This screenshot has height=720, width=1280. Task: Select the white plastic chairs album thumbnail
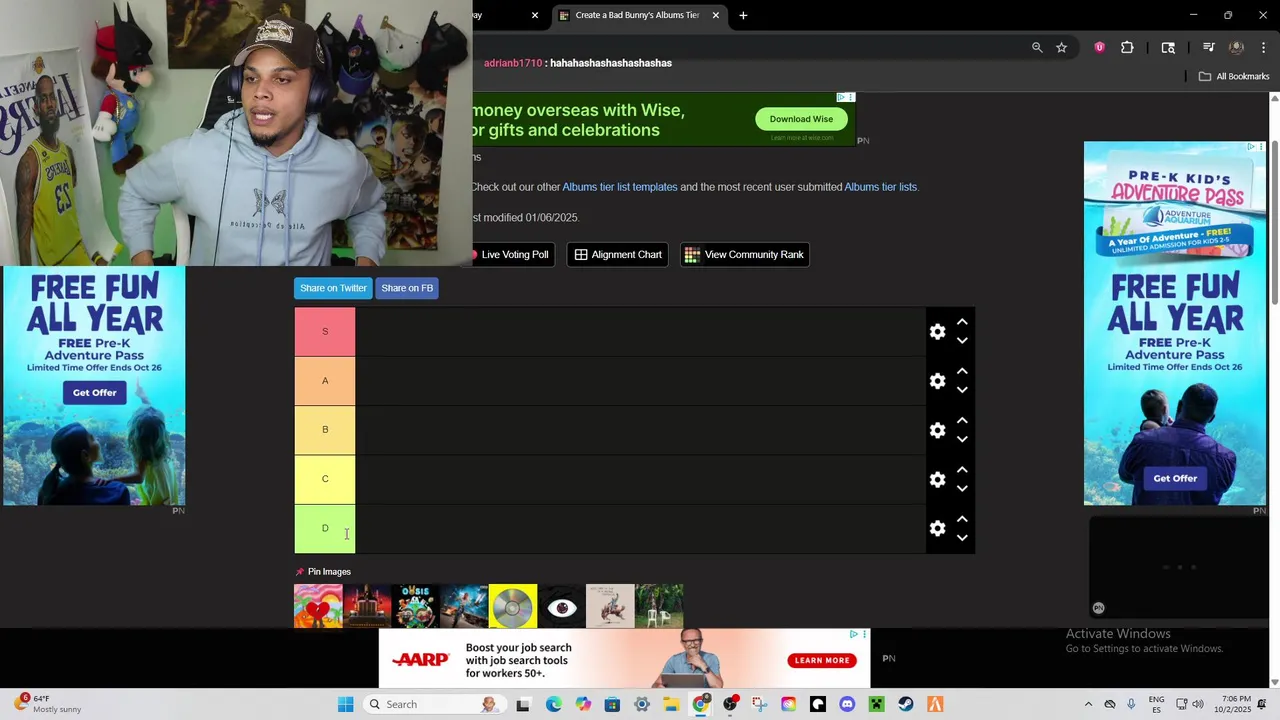(659, 606)
